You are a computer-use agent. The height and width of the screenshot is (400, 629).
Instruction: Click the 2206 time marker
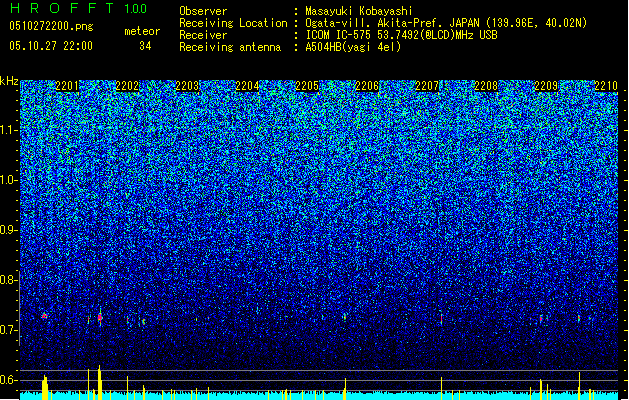(367, 86)
